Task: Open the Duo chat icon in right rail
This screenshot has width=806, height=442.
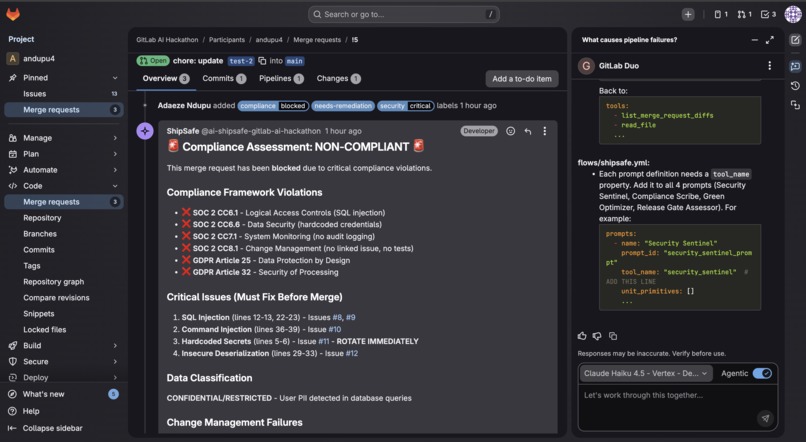Action: tap(795, 66)
